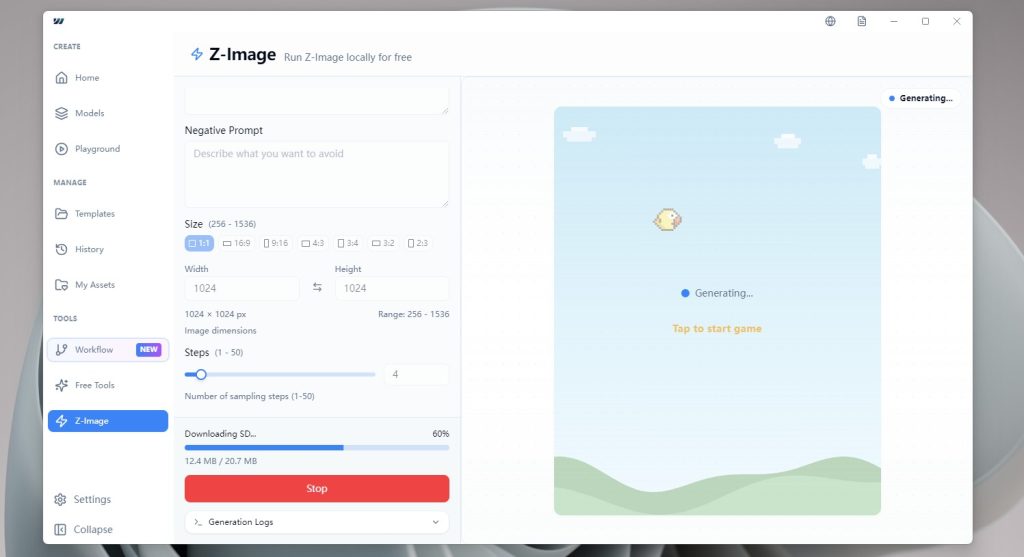Click the globe language icon
Screen dimensions: 1024x557
coord(830,21)
